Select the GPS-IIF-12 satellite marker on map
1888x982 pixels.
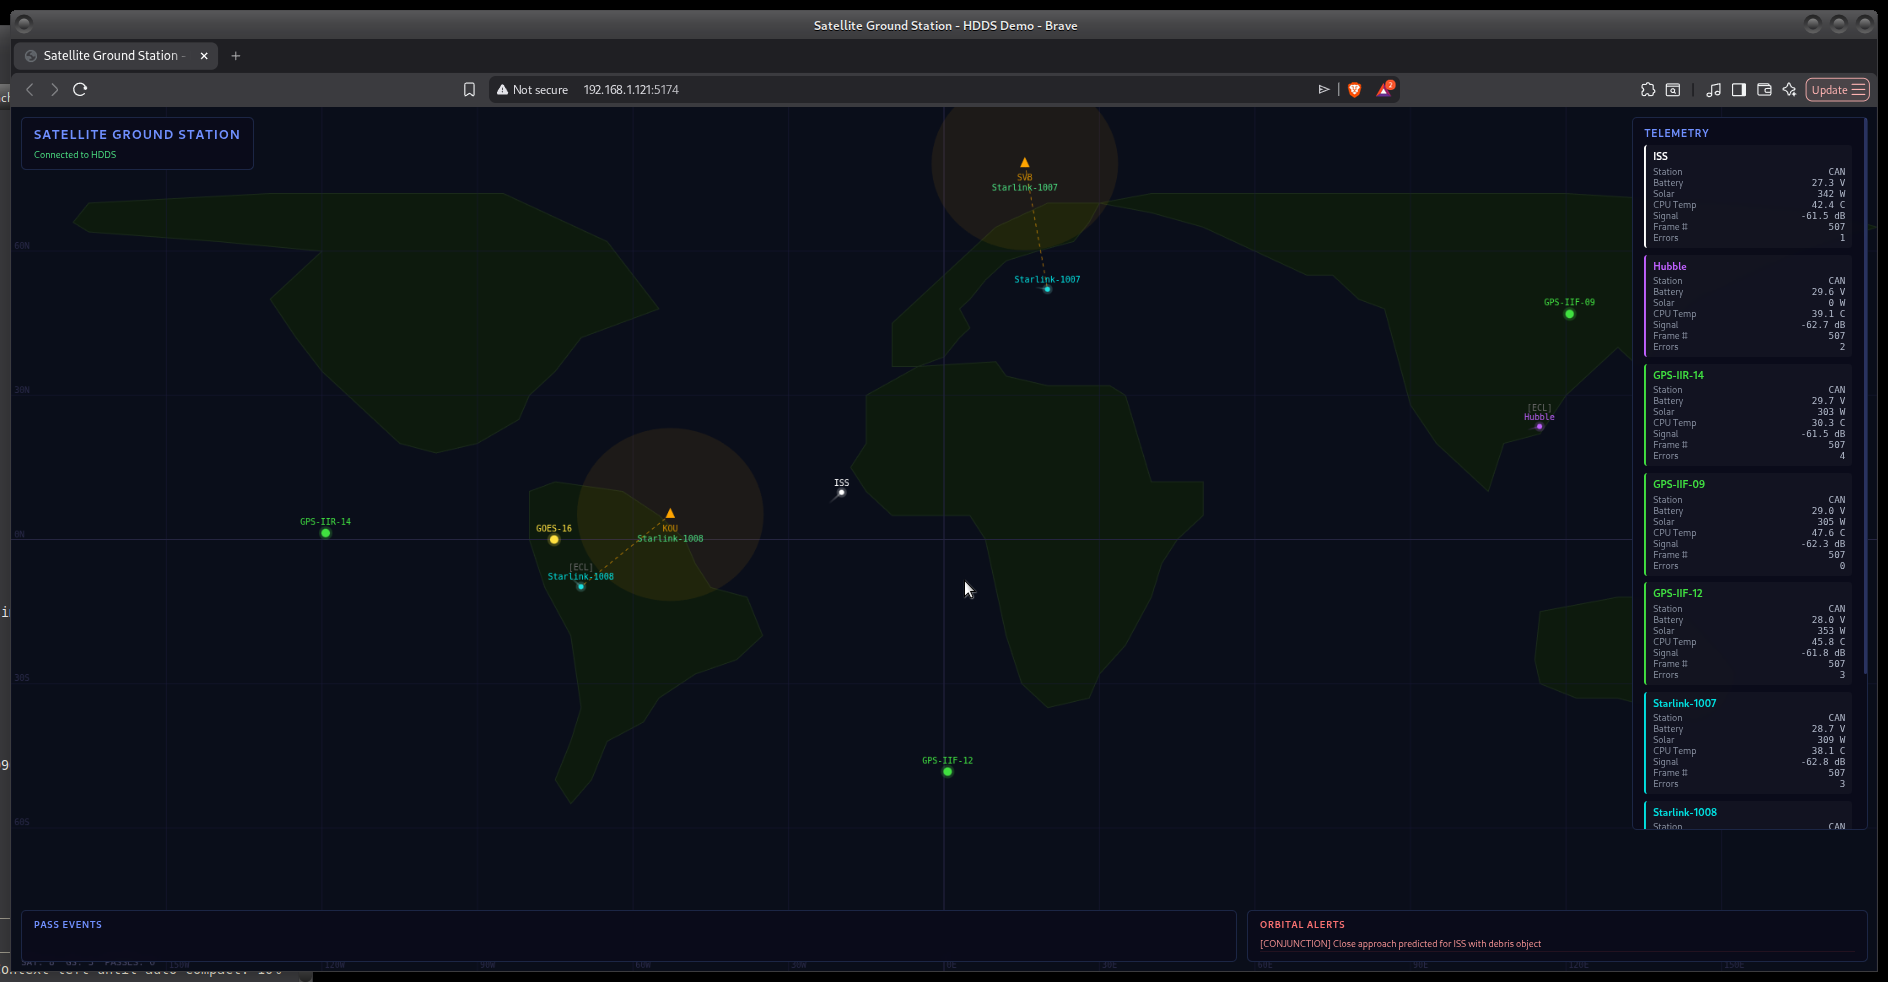(x=947, y=772)
